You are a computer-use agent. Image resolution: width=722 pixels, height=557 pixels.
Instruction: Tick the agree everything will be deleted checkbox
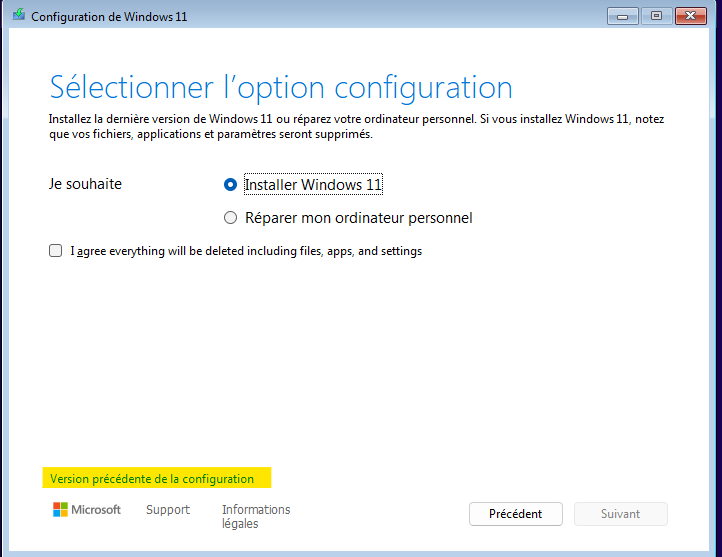pyautogui.click(x=56, y=251)
